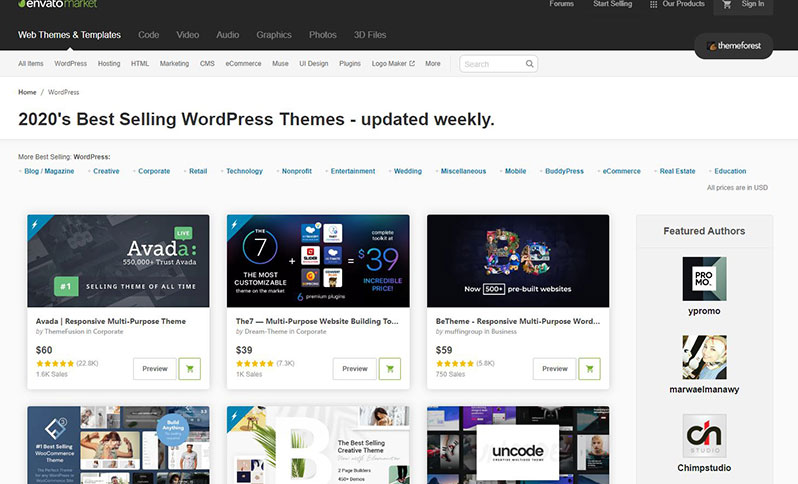Go to the Home breadcrumb
Image resolution: width=798 pixels, height=484 pixels.
(27, 92)
